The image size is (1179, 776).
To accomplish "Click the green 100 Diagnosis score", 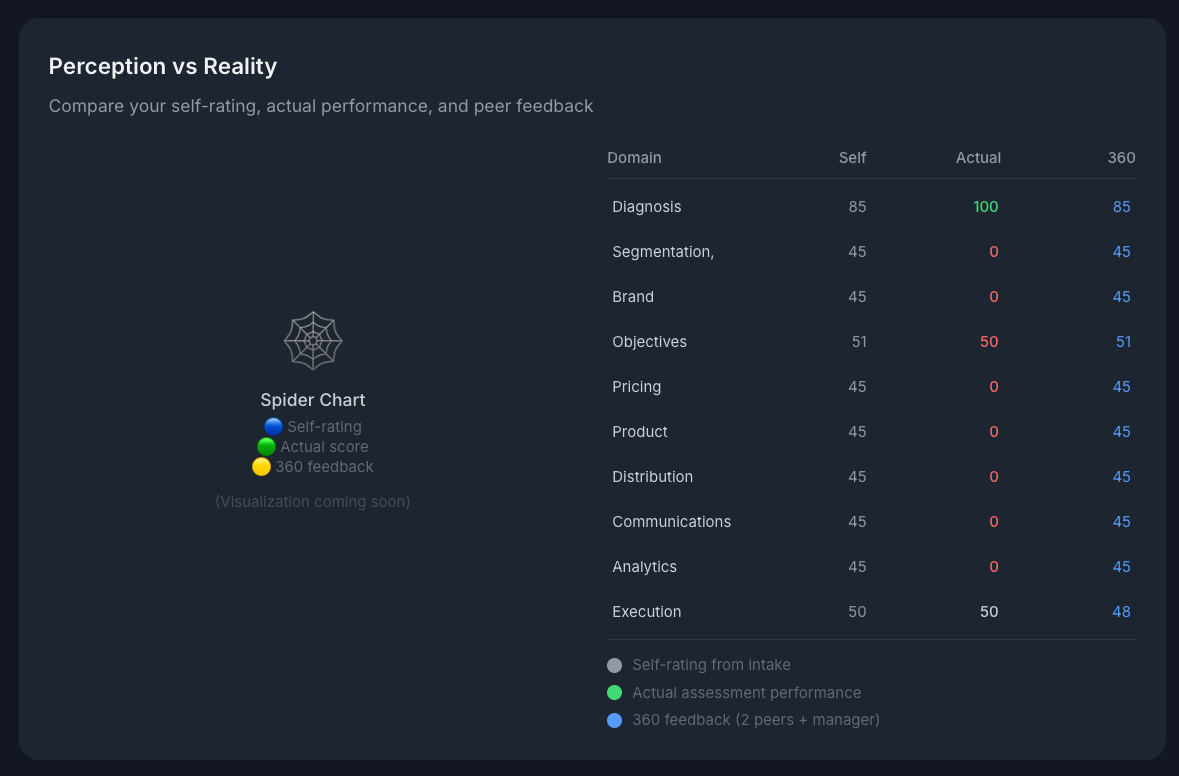I will click(985, 206).
